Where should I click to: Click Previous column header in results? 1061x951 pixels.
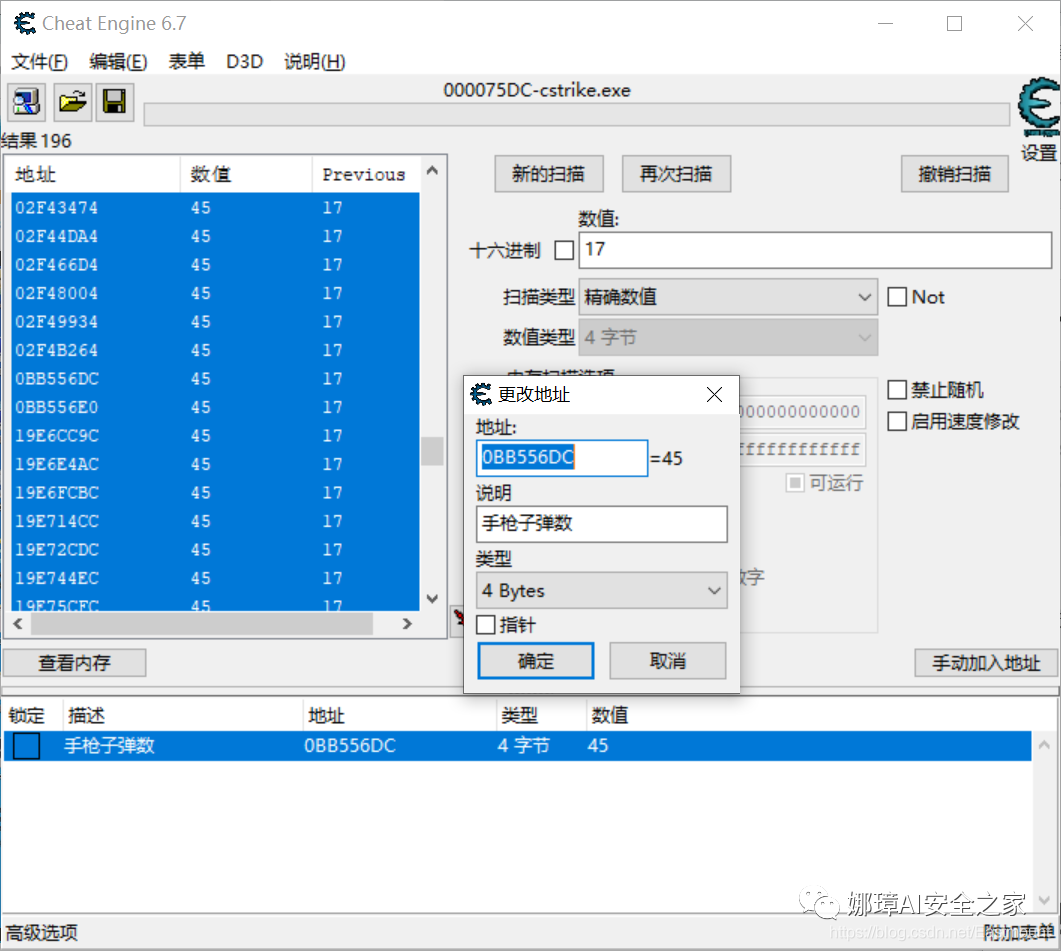coord(365,175)
